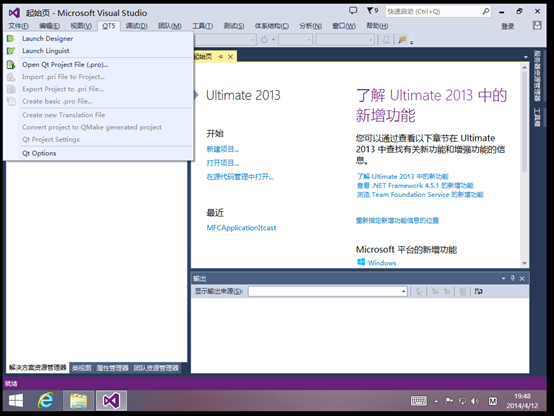Open the 工具箱 side panel tab
The height and width of the screenshot is (416, 554).
pos(537,117)
